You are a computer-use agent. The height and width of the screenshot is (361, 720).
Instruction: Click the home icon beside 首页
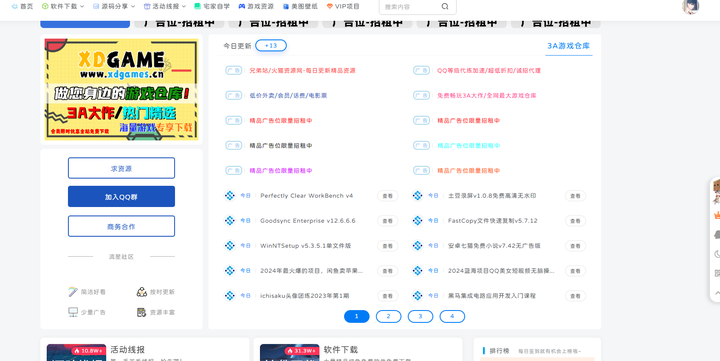(x=14, y=6)
